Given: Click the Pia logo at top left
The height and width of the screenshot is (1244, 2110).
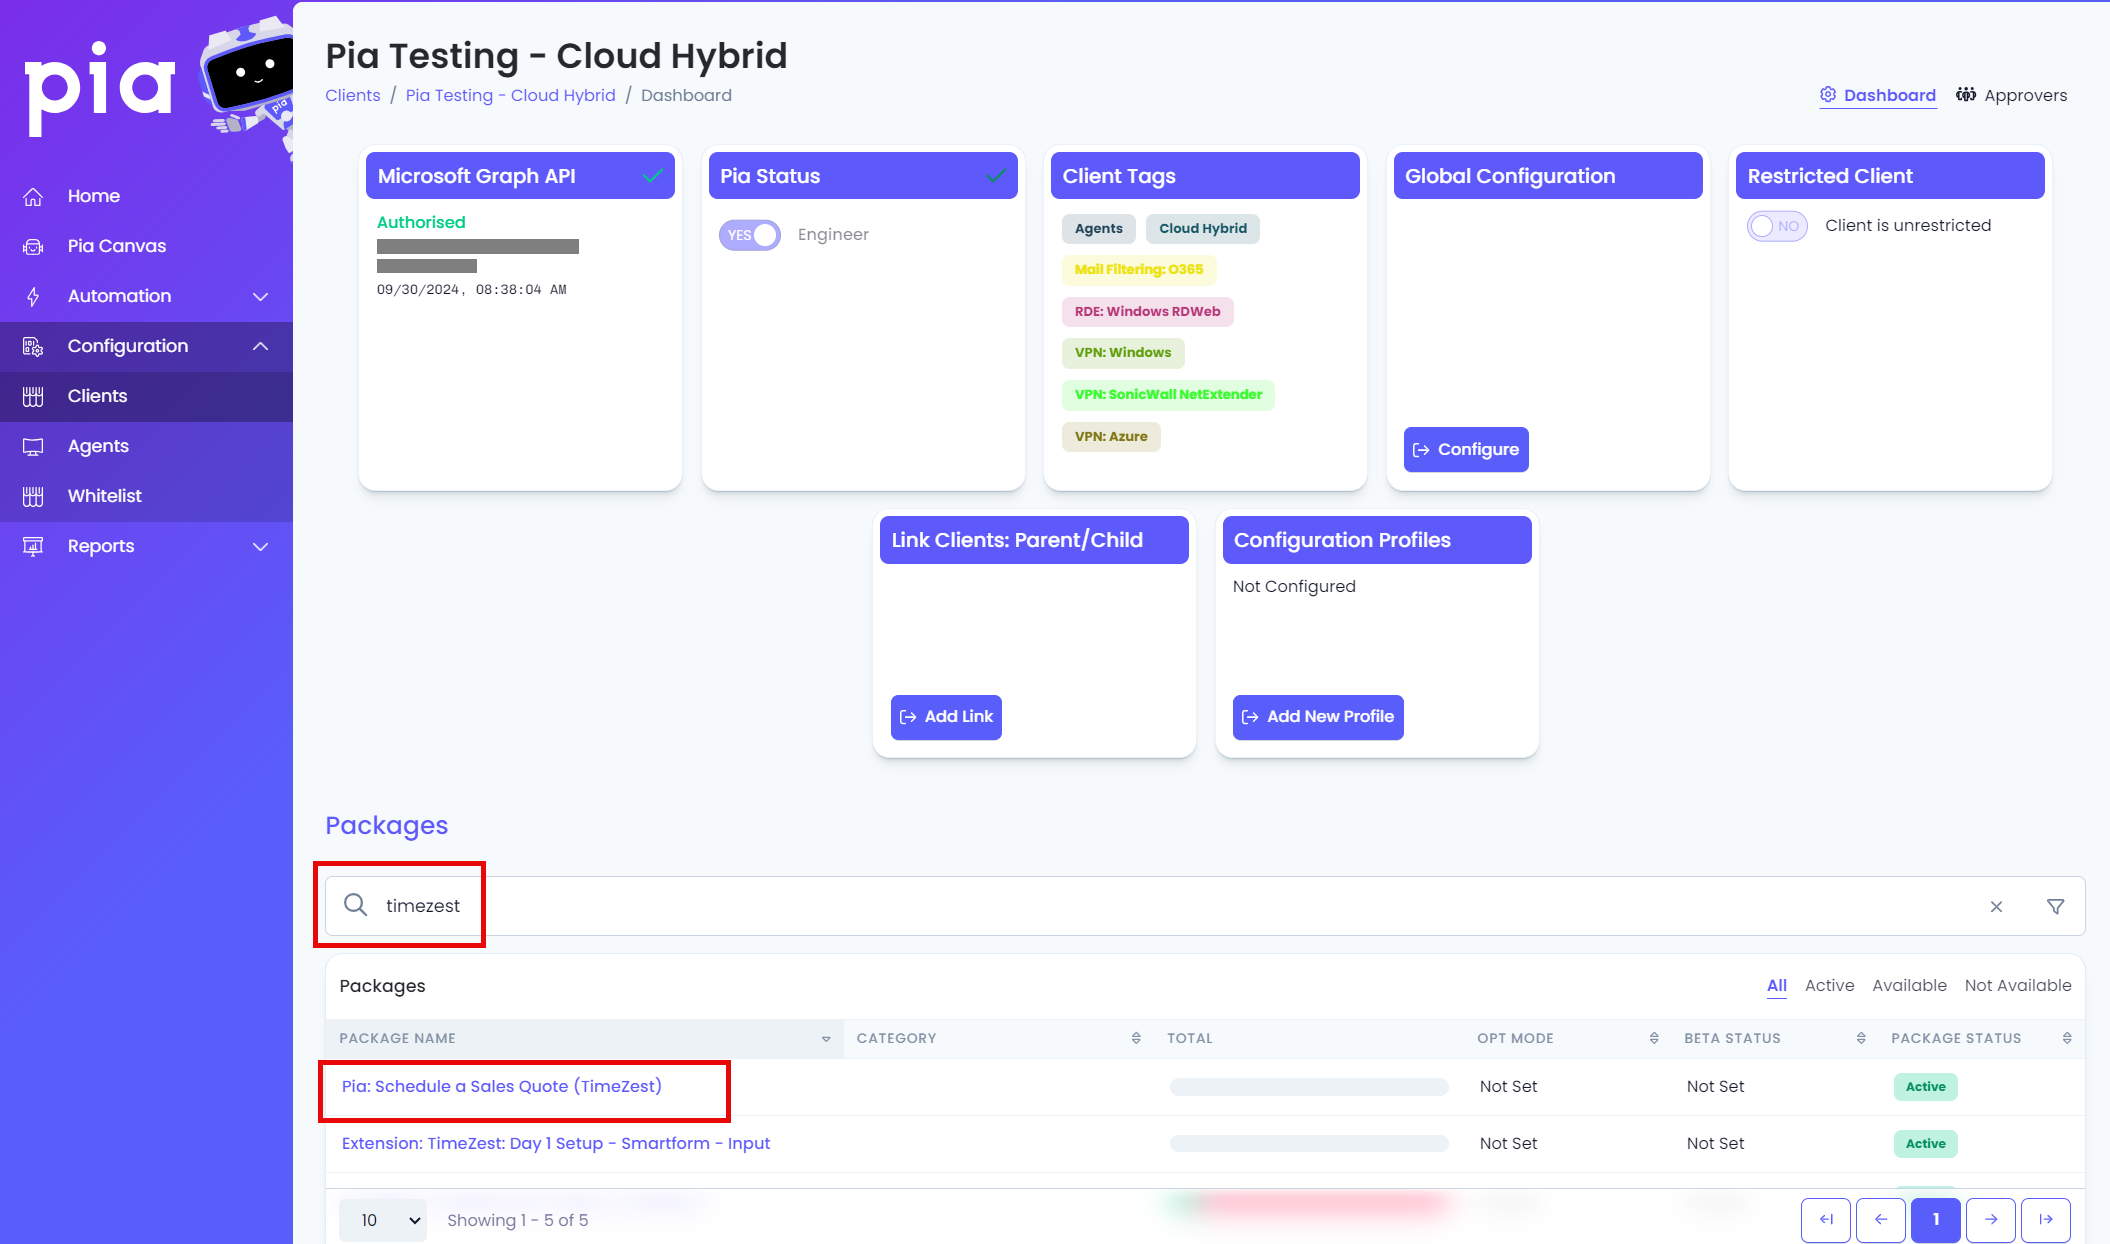Looking at the screenshot, I should tap(100, 88).
